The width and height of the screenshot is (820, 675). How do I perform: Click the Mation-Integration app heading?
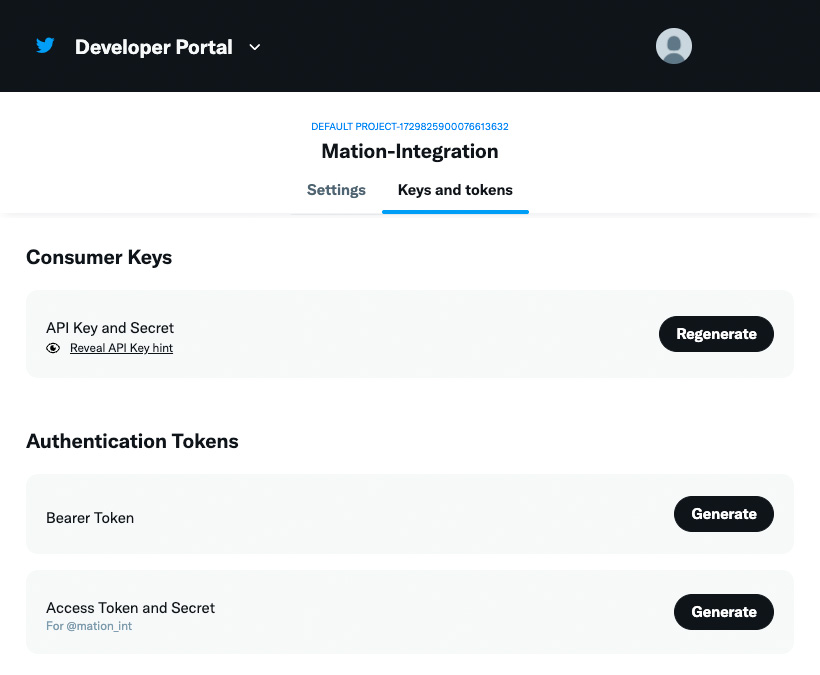409,152
